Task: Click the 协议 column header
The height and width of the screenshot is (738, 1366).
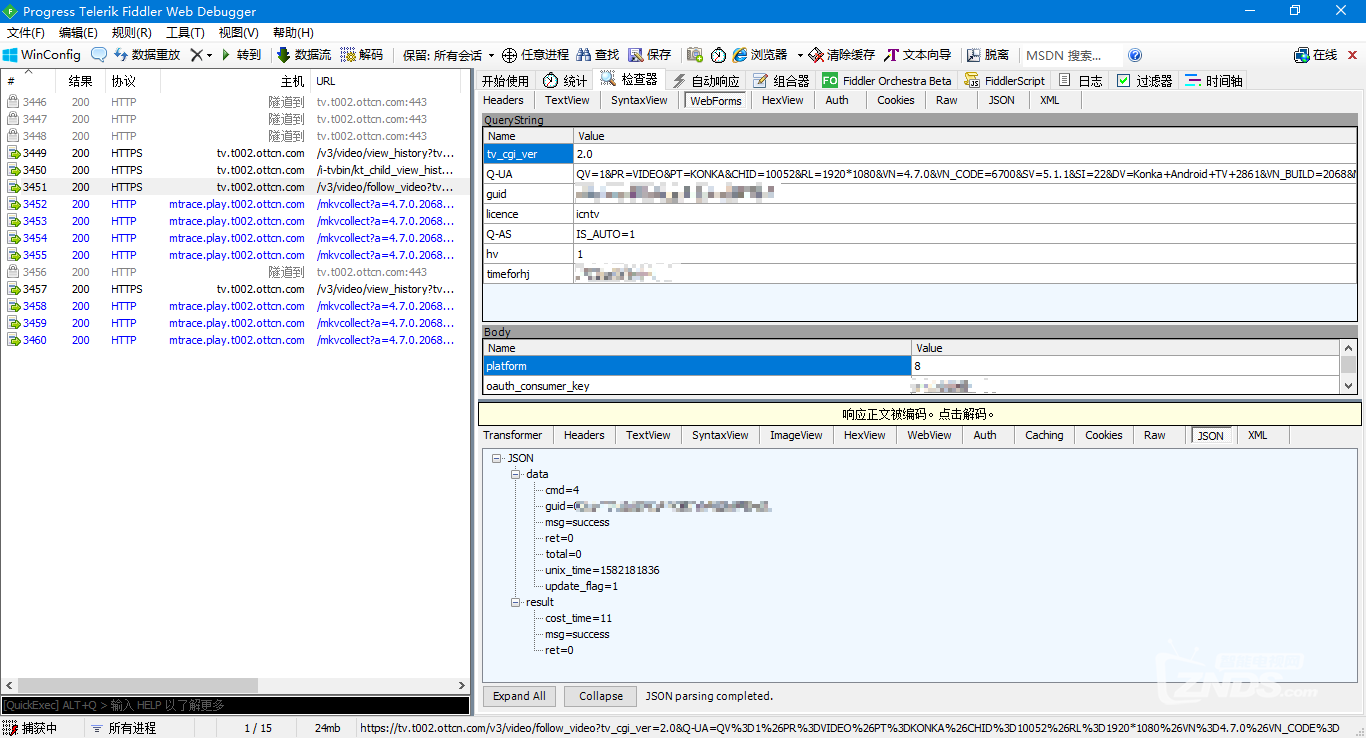Action: [x=133, y=81]
